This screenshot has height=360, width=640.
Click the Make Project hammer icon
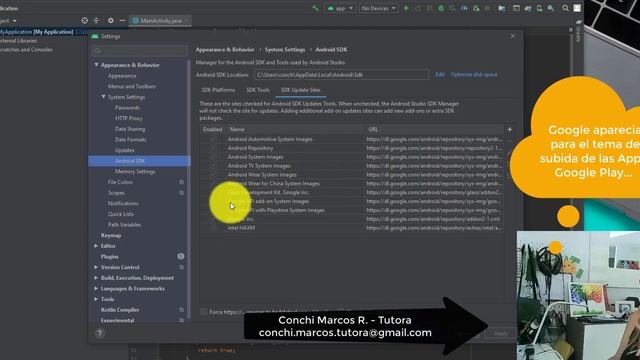[315, 8]
